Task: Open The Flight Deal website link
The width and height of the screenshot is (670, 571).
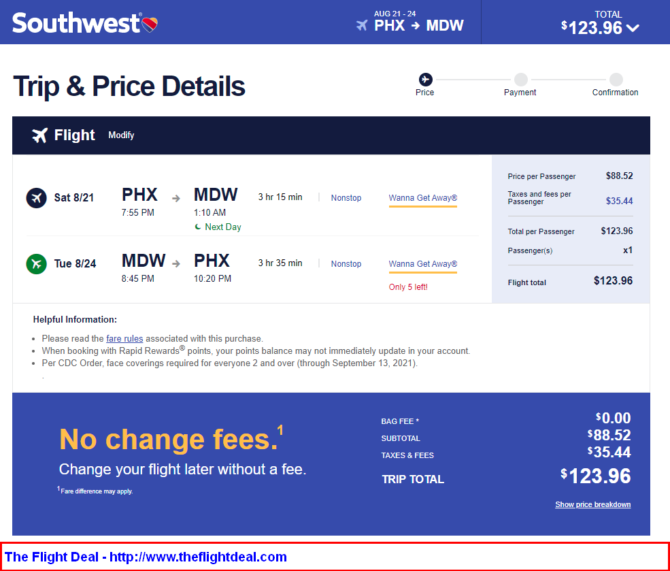Action: [146, 557]
